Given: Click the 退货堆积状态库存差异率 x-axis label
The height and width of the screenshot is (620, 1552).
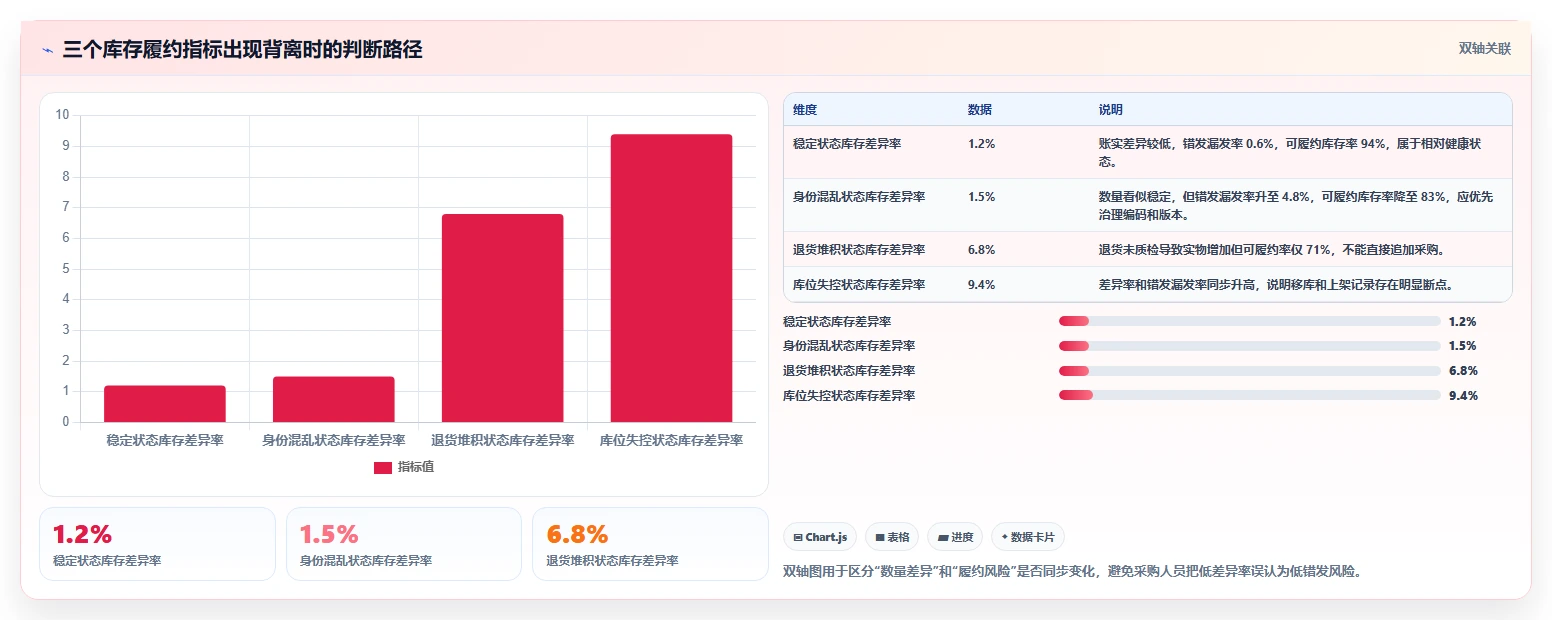Looking at the screenshot, I should 503,440.
